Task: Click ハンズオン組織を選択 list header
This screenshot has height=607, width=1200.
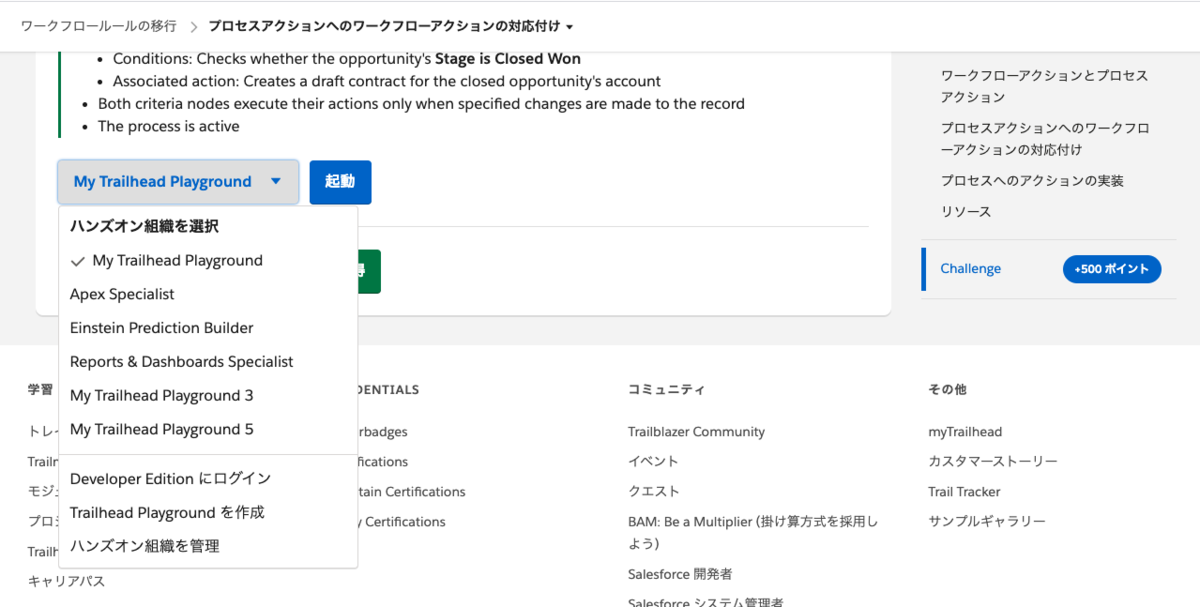Action: (144, 226)
